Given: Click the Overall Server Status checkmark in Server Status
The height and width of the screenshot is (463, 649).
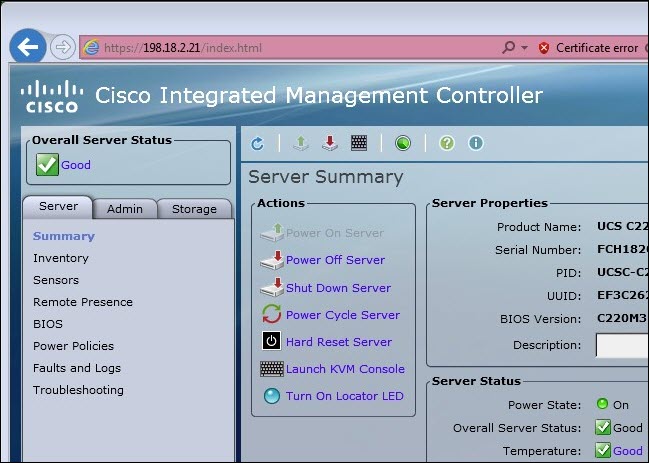Looking at the screenshot, I should [603, 427].
